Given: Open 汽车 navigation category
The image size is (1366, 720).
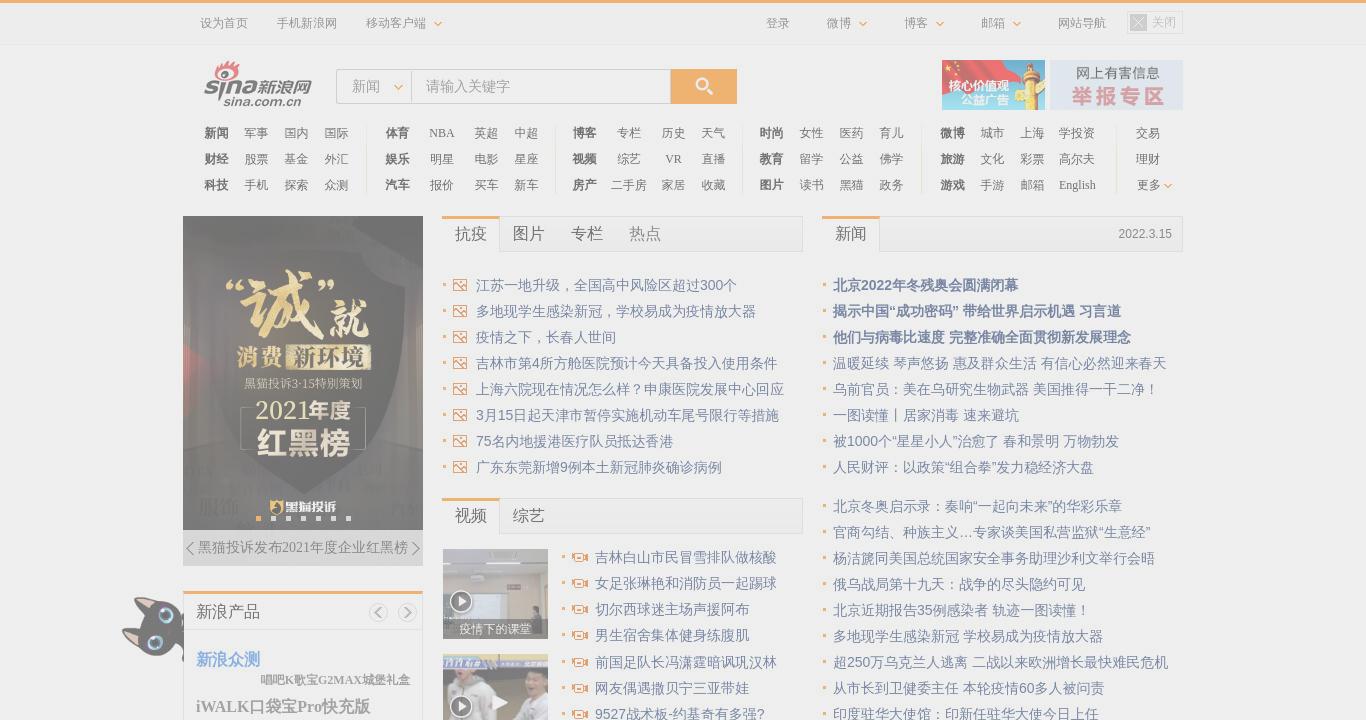Looking at the screenshot, I should (x=397, y=185).
